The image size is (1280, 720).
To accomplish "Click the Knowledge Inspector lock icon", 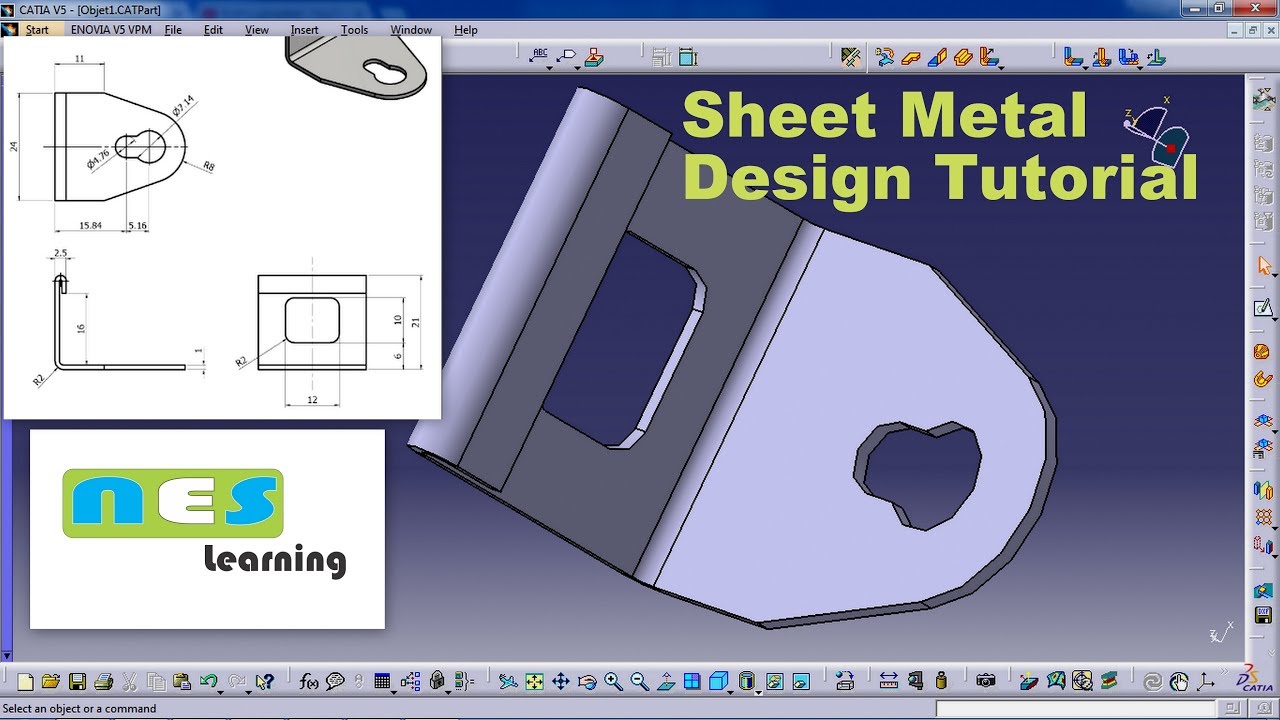I will tap(437, 682).
